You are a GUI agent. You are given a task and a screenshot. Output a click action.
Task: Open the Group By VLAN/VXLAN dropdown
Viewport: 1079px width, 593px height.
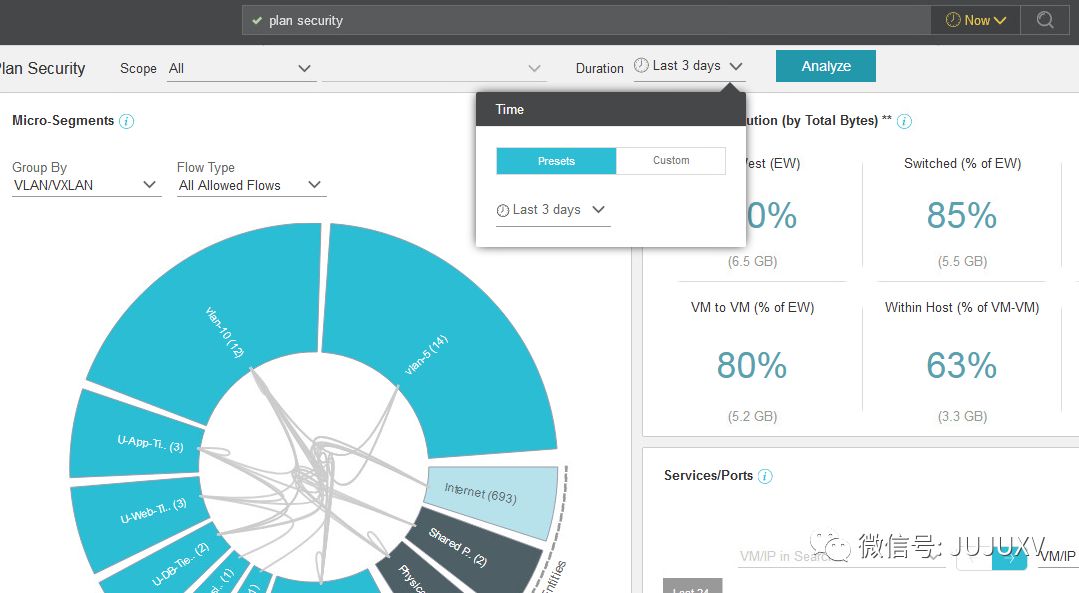click(x=86, y=185)
